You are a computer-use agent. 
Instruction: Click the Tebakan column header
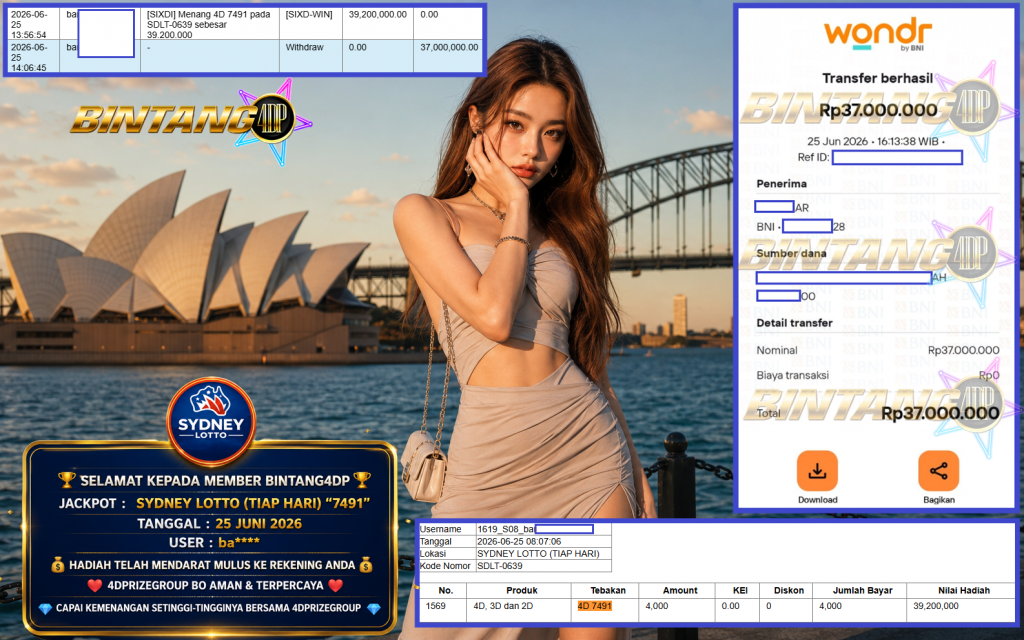point(608,590)
